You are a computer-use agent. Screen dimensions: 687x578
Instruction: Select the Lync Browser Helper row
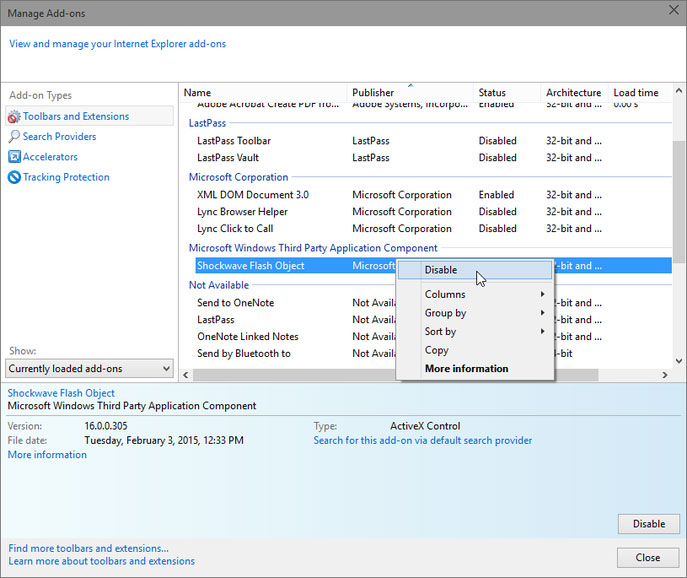tap(434, 212)
